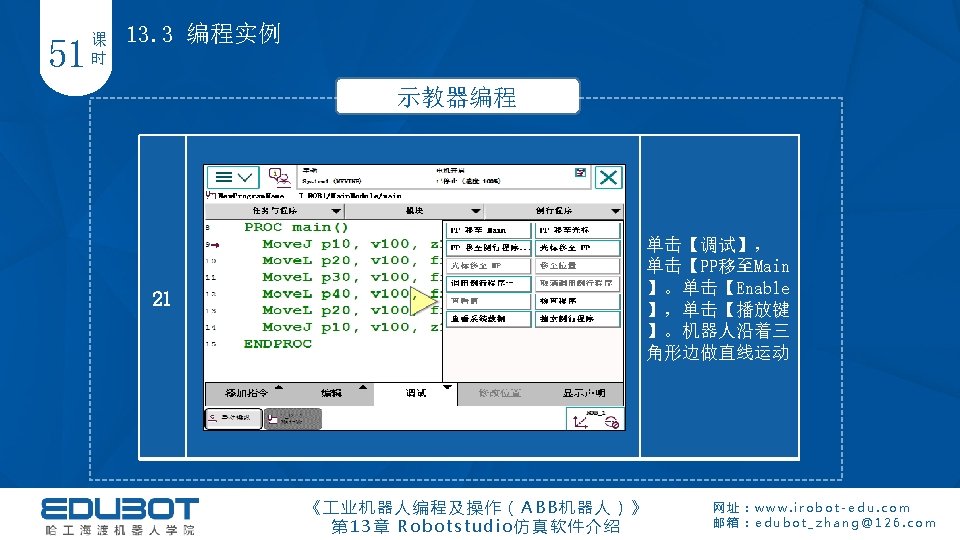Open the ABB main menu button

[233, 178]
